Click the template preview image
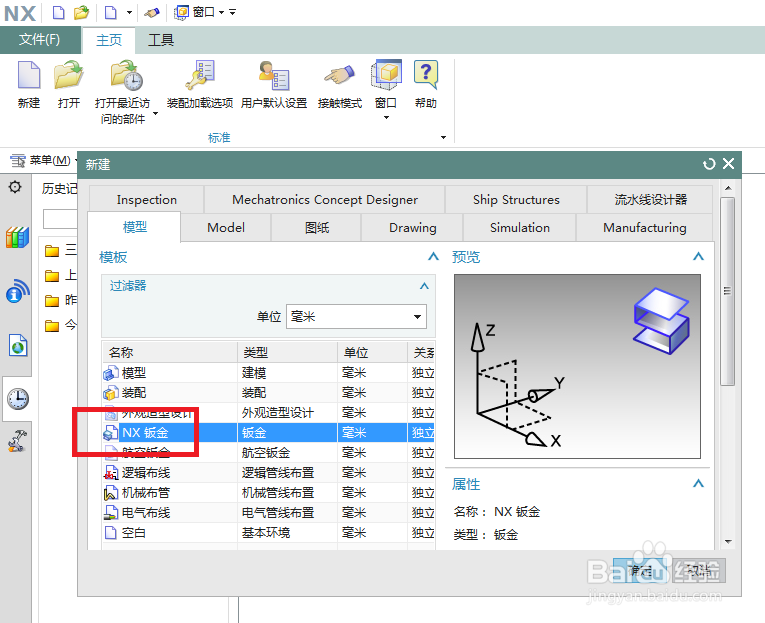765x623 pixels. (577, 366)
